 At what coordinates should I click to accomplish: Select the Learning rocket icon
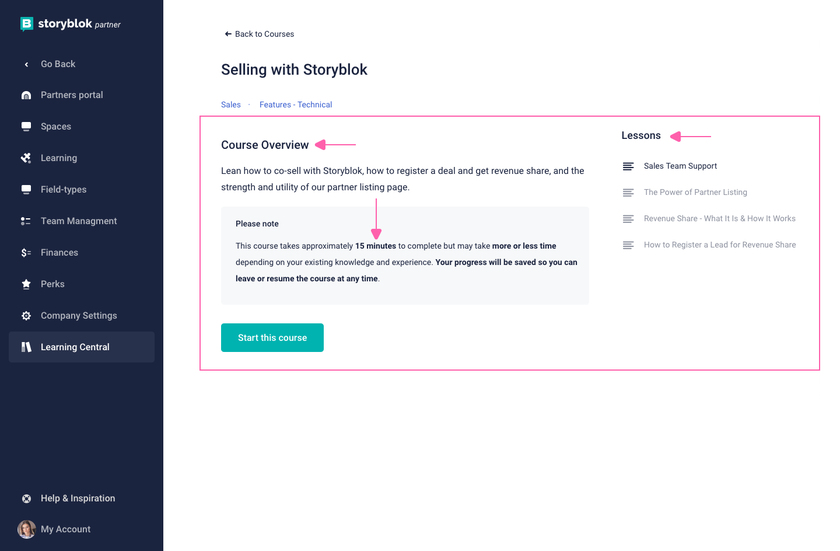pyautogui.click(x=26, y=158)
